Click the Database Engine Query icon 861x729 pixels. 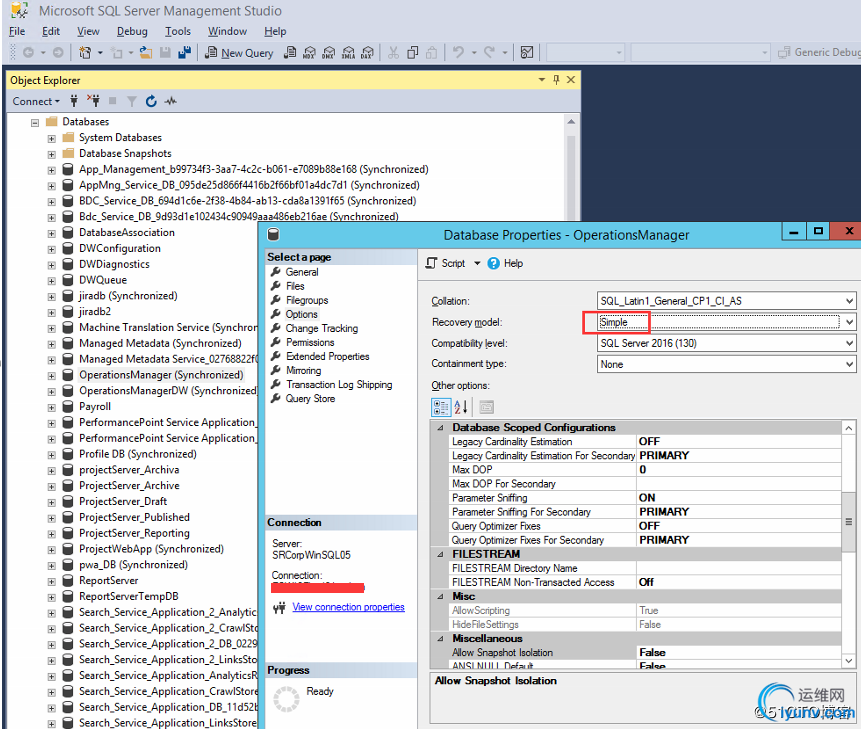290,53
